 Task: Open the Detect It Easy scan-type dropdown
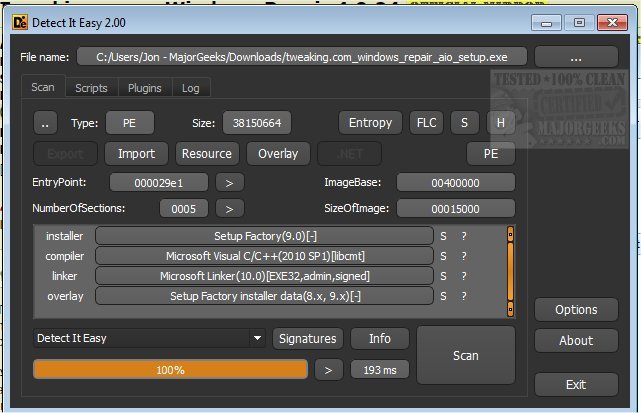point(150,338)
